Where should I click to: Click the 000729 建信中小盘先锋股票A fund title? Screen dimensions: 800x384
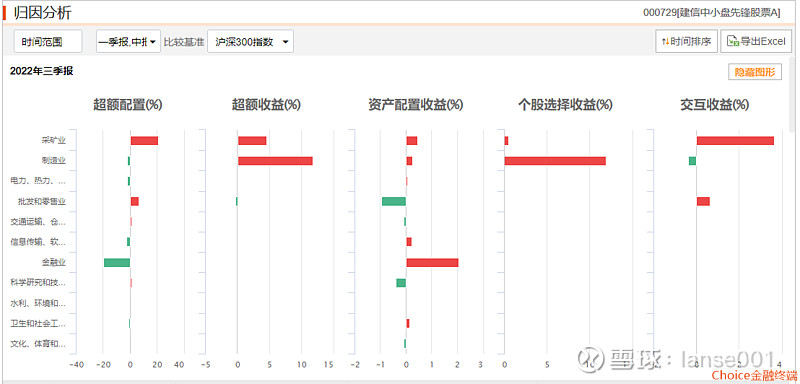711,13
